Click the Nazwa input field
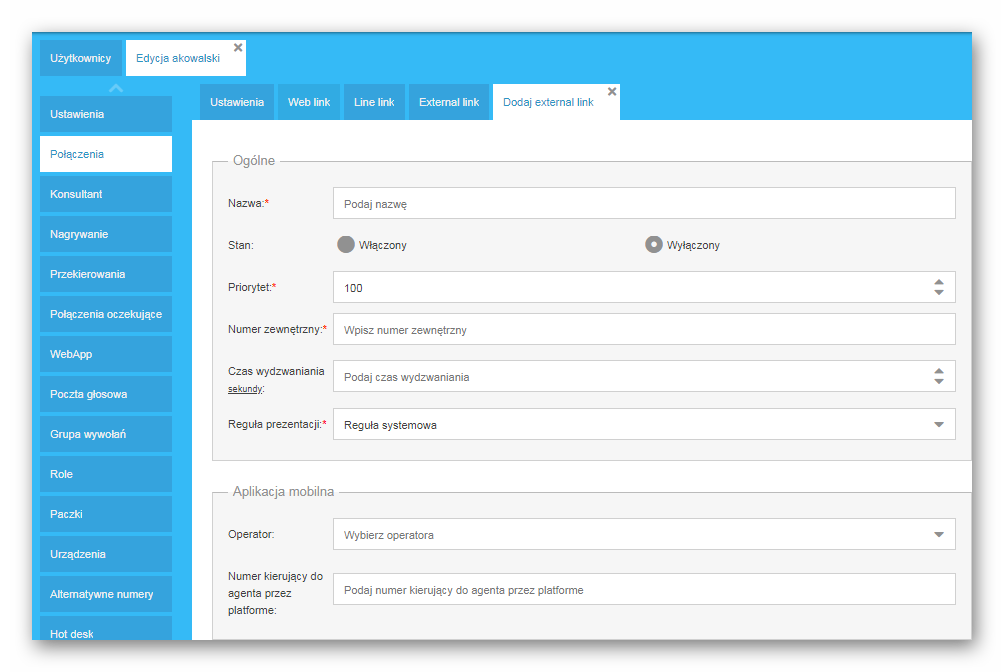Viewport: 1004px width, 672px height. [644, 203]
